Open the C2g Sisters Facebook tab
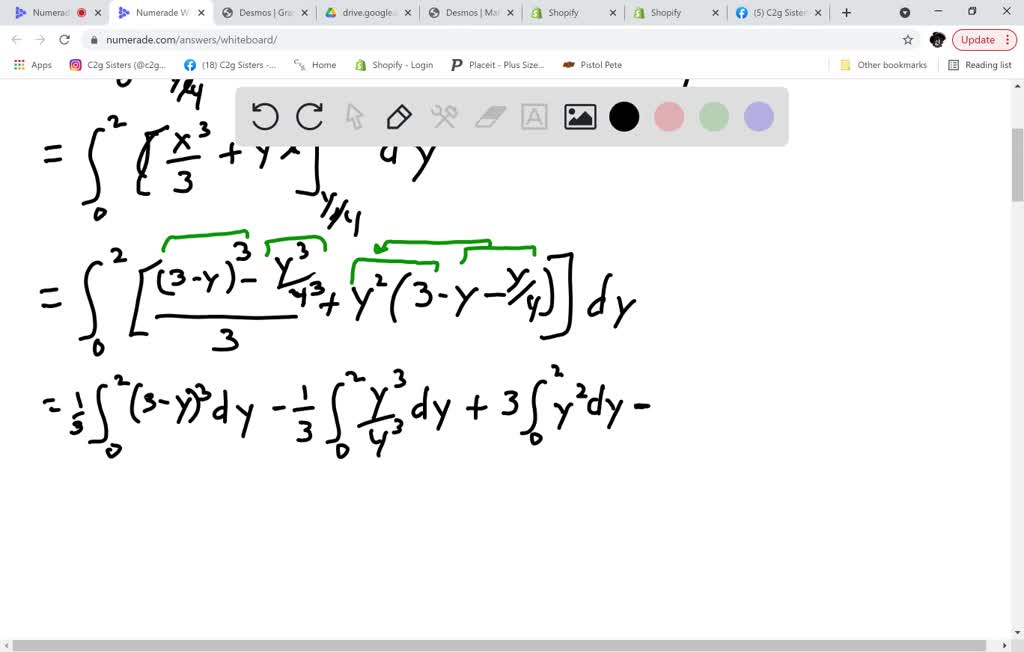Viewport: 1024px width, 652px height. coord(775,13)
